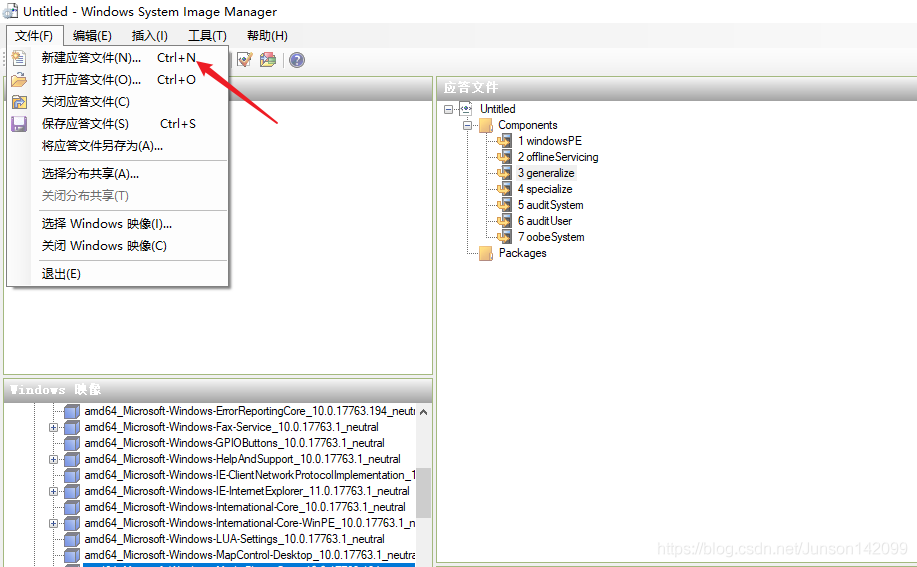Click the 1 windowsPE pass icon
This screenshot has width=917, height=567.
[x=505, y=141]
